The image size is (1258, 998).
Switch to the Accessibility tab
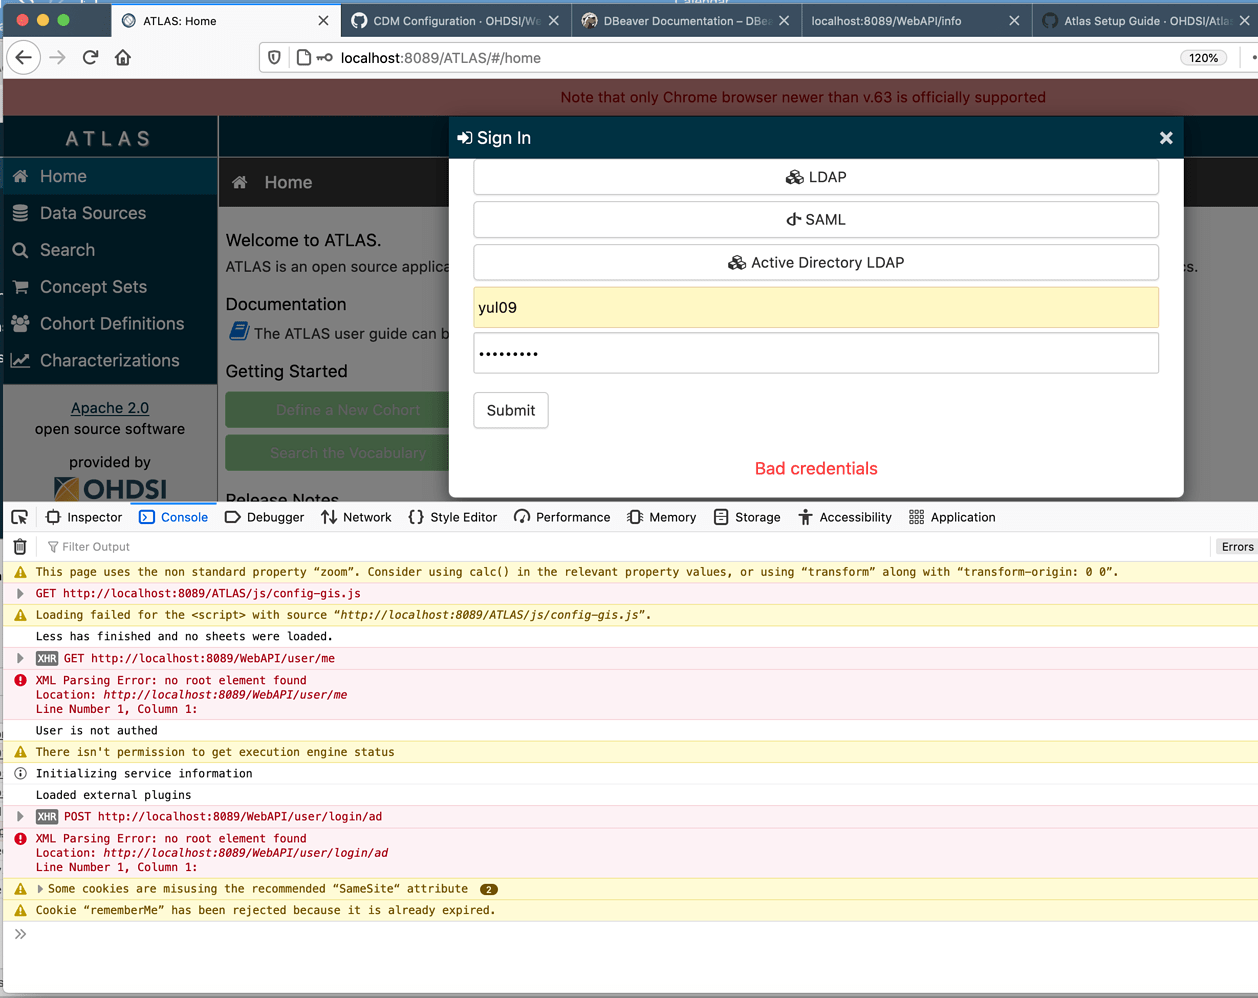[x=845, y=517]
